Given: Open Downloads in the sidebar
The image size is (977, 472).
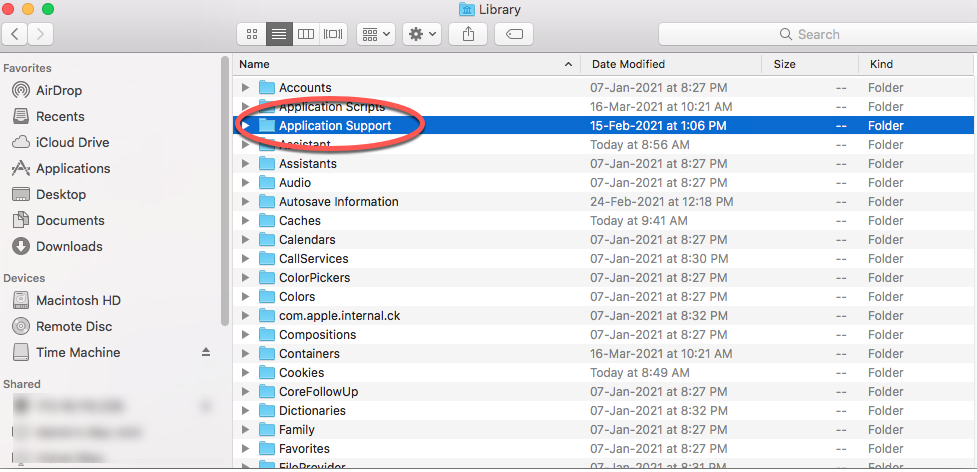Looking at the screenshot, I should pos(57,247).
